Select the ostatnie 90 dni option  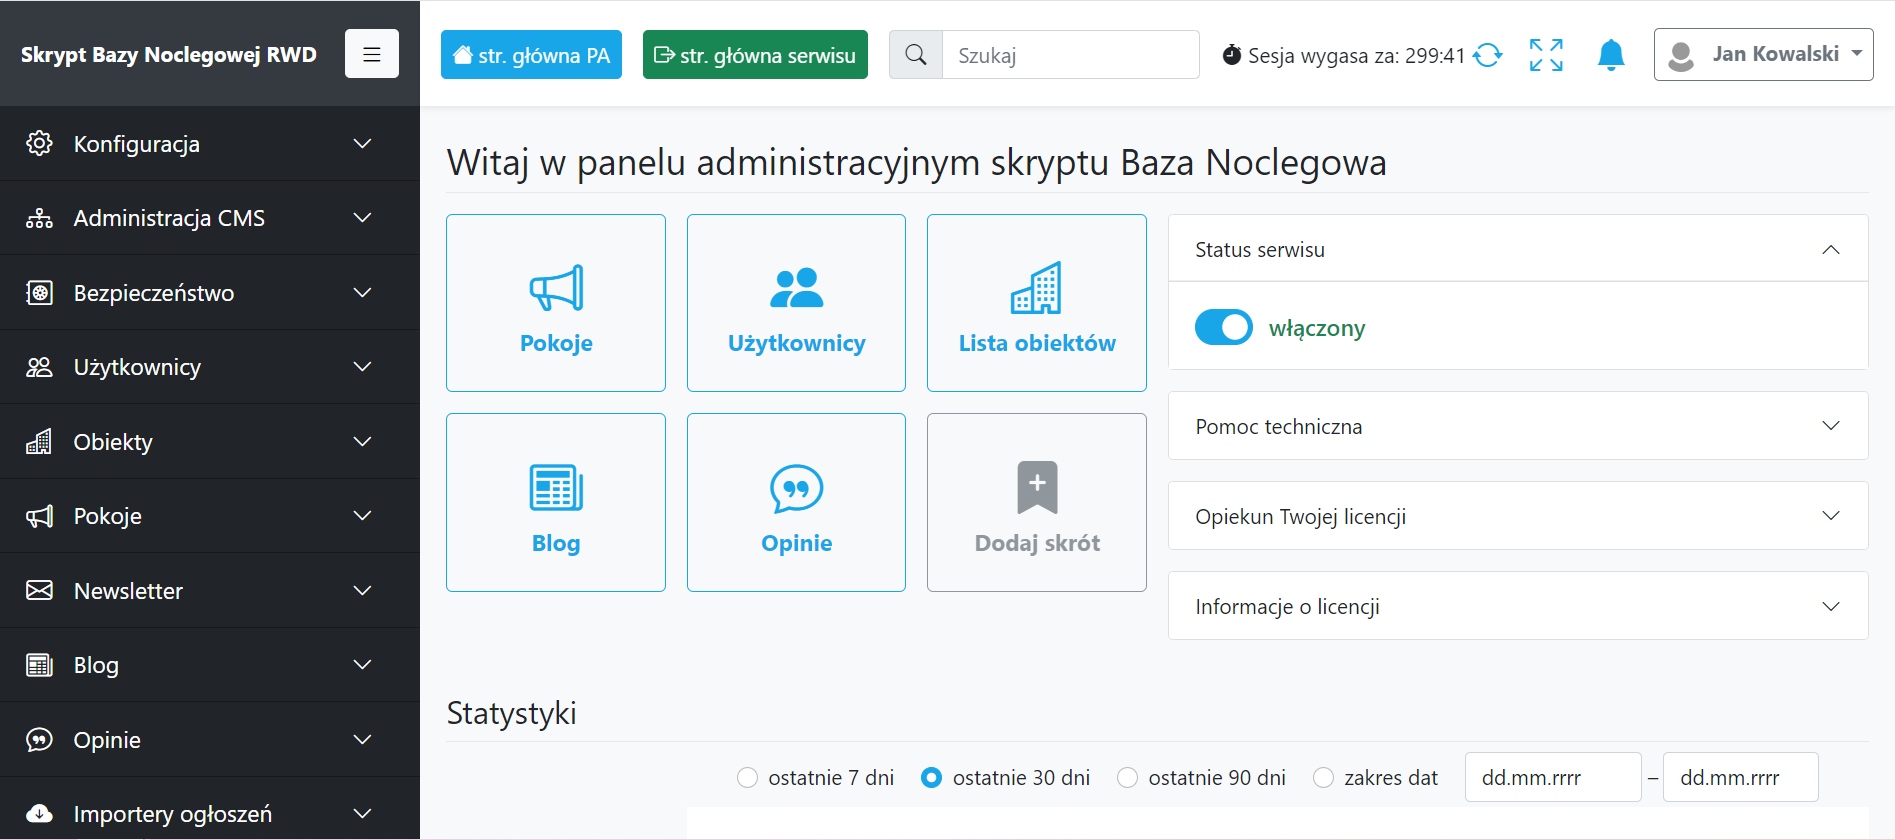[x=1127, y=778]
